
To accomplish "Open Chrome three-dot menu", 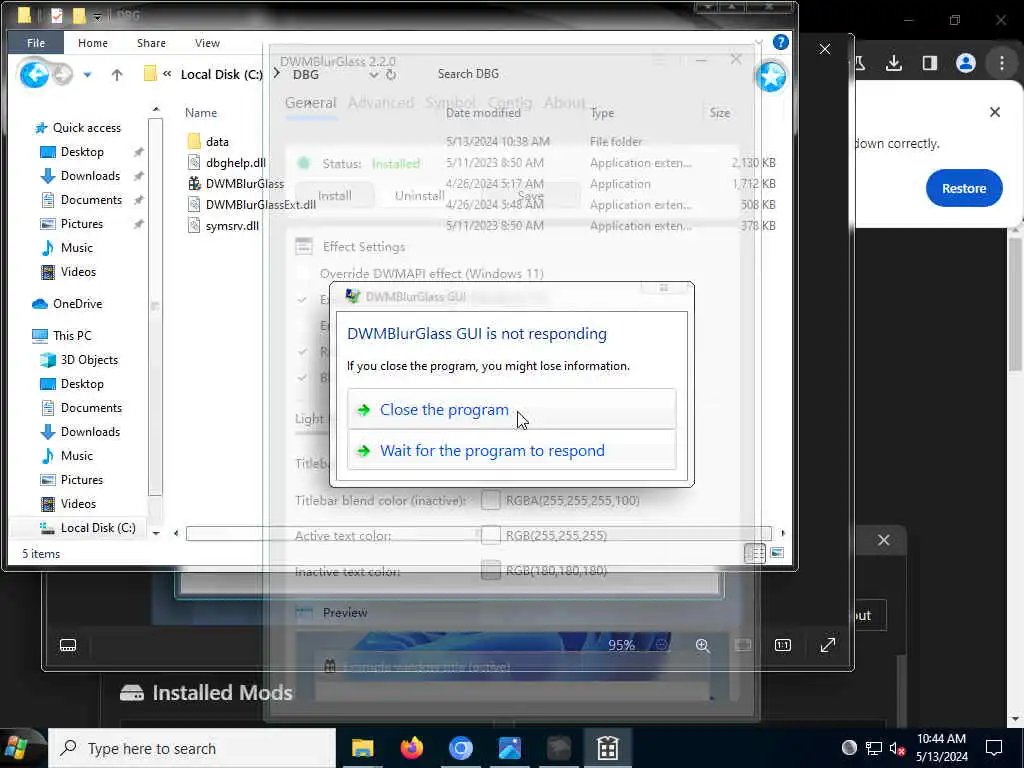I will (1002, 63).
